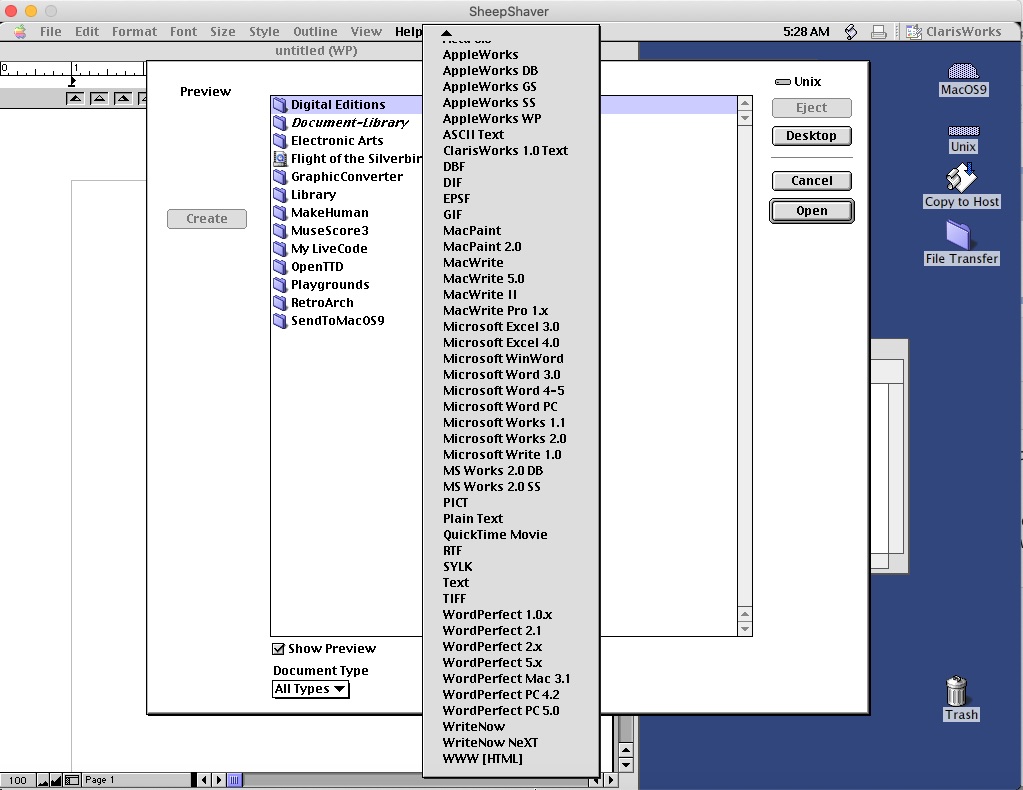Open the File menu
The height and width of the screenshot is (790, 1023).
click(50, 31)
